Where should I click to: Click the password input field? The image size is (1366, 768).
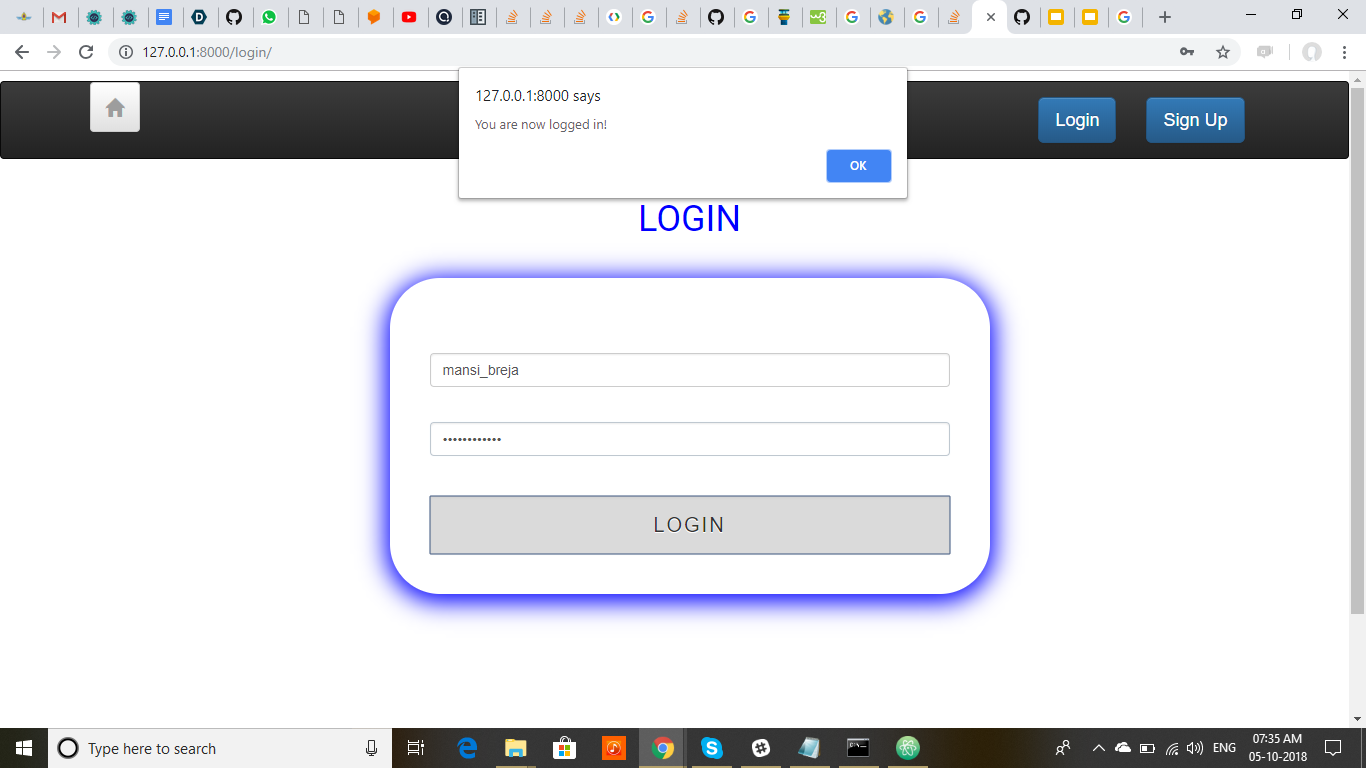[689, 439]
